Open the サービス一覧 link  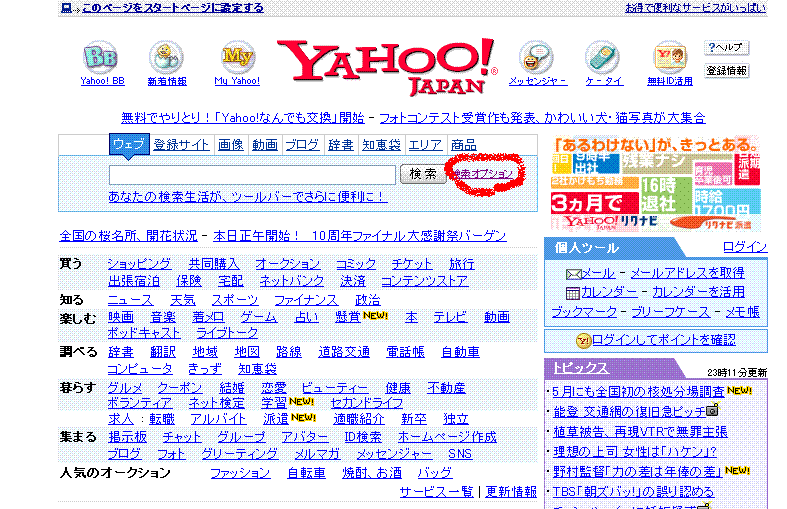click(437, 492)
